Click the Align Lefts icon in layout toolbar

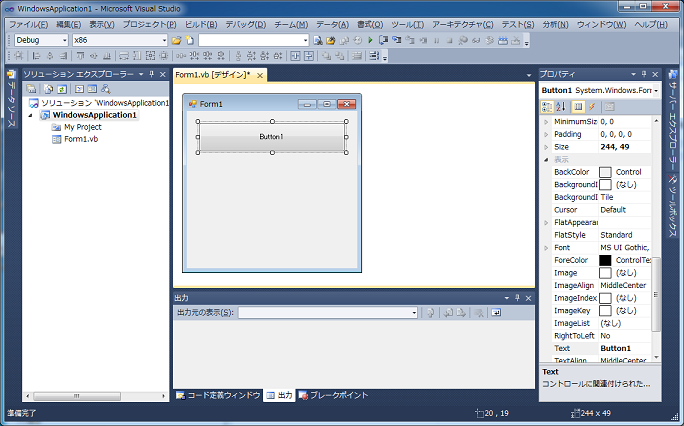point(37,56)
